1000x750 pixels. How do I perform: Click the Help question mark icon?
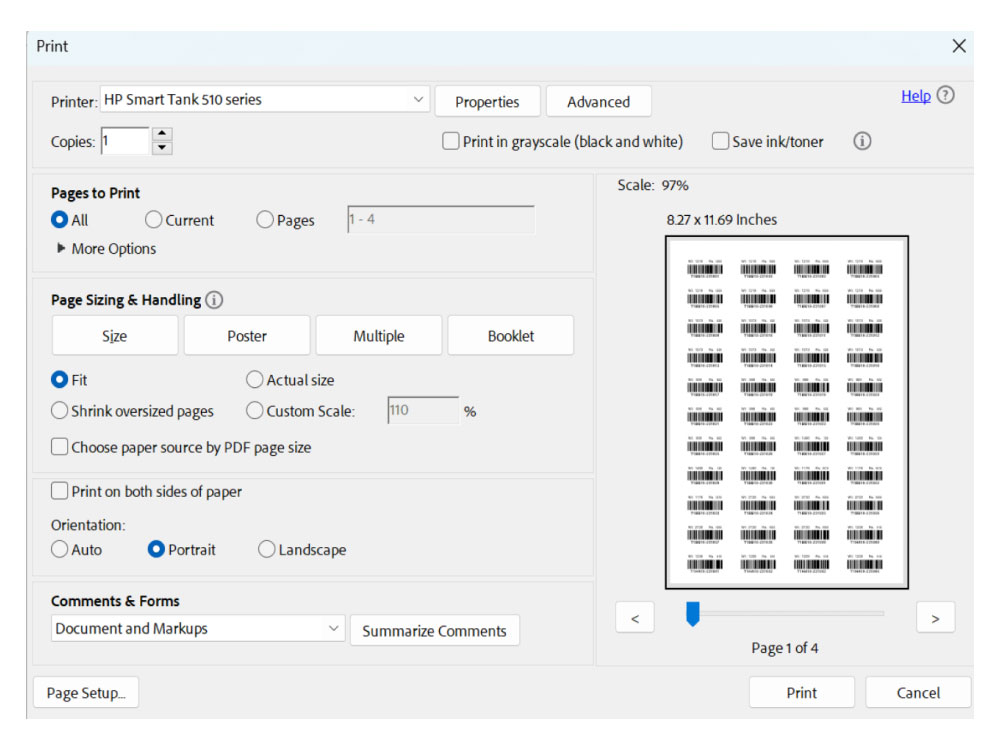pos(945,95)
